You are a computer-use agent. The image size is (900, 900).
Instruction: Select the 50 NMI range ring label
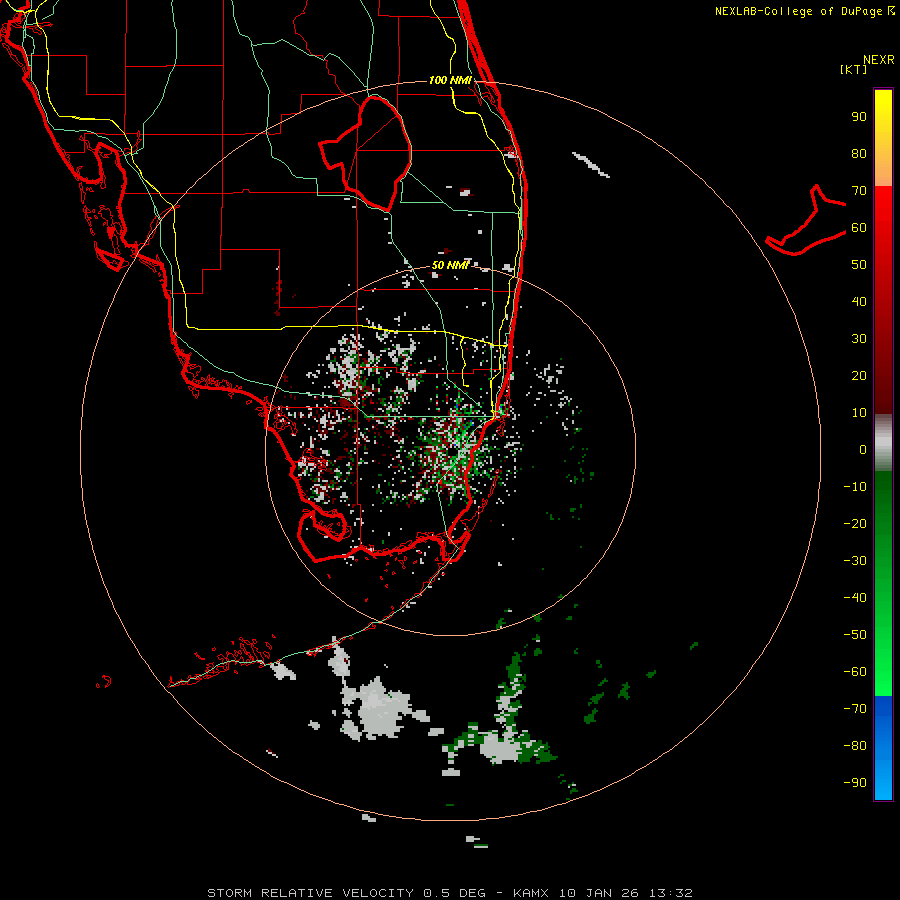coord(450,265)
